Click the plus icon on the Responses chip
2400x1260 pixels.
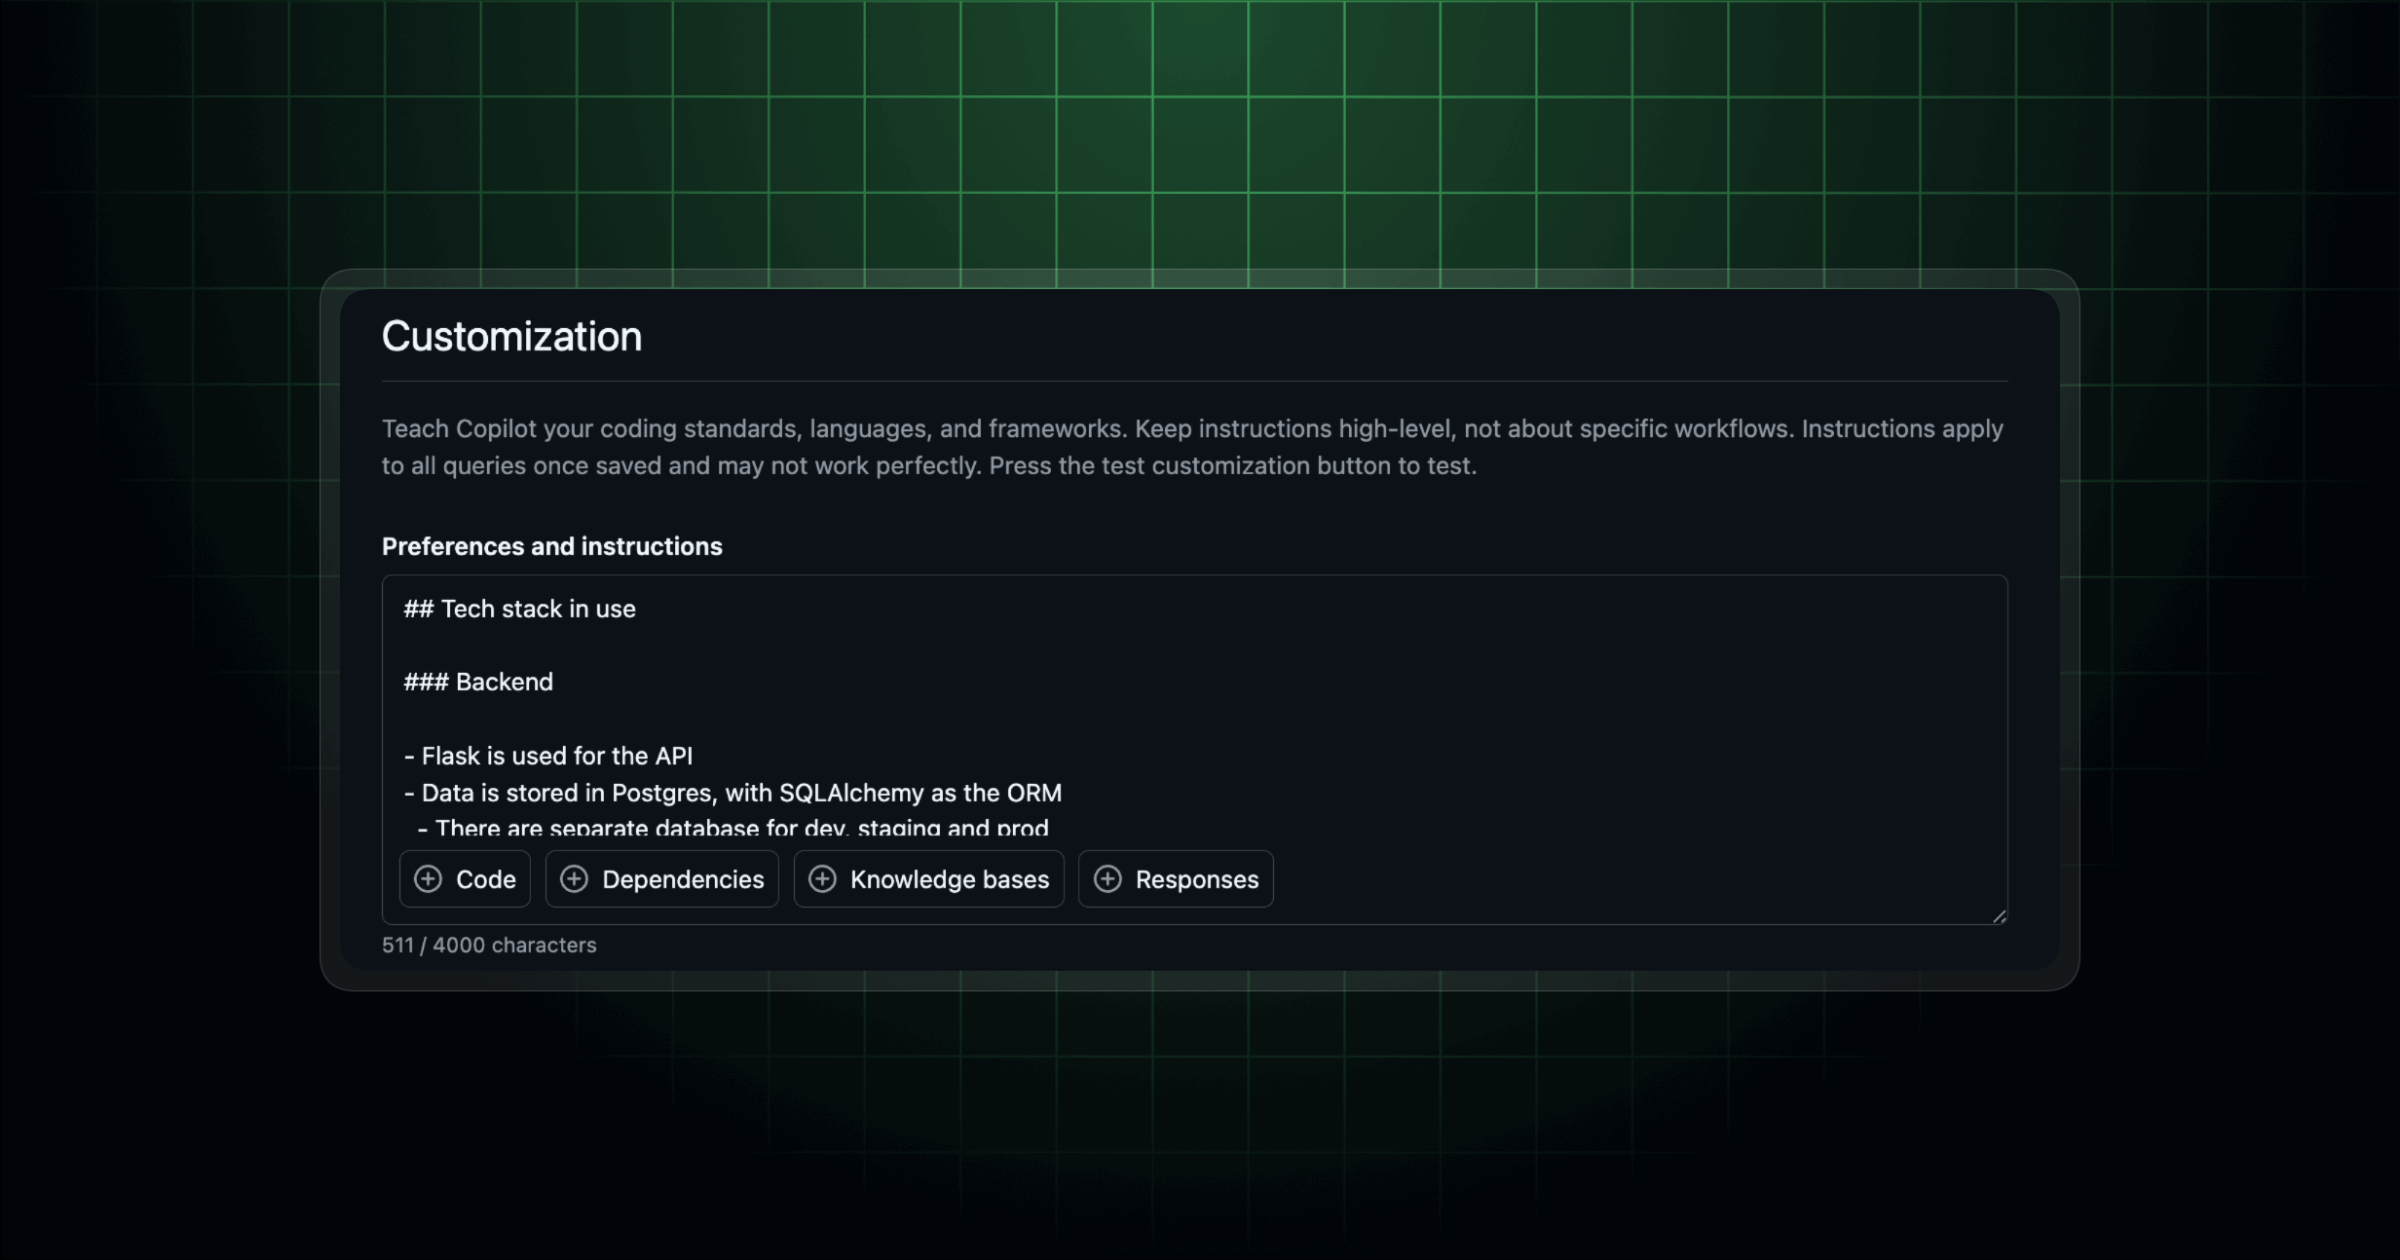coord(1106,879)
